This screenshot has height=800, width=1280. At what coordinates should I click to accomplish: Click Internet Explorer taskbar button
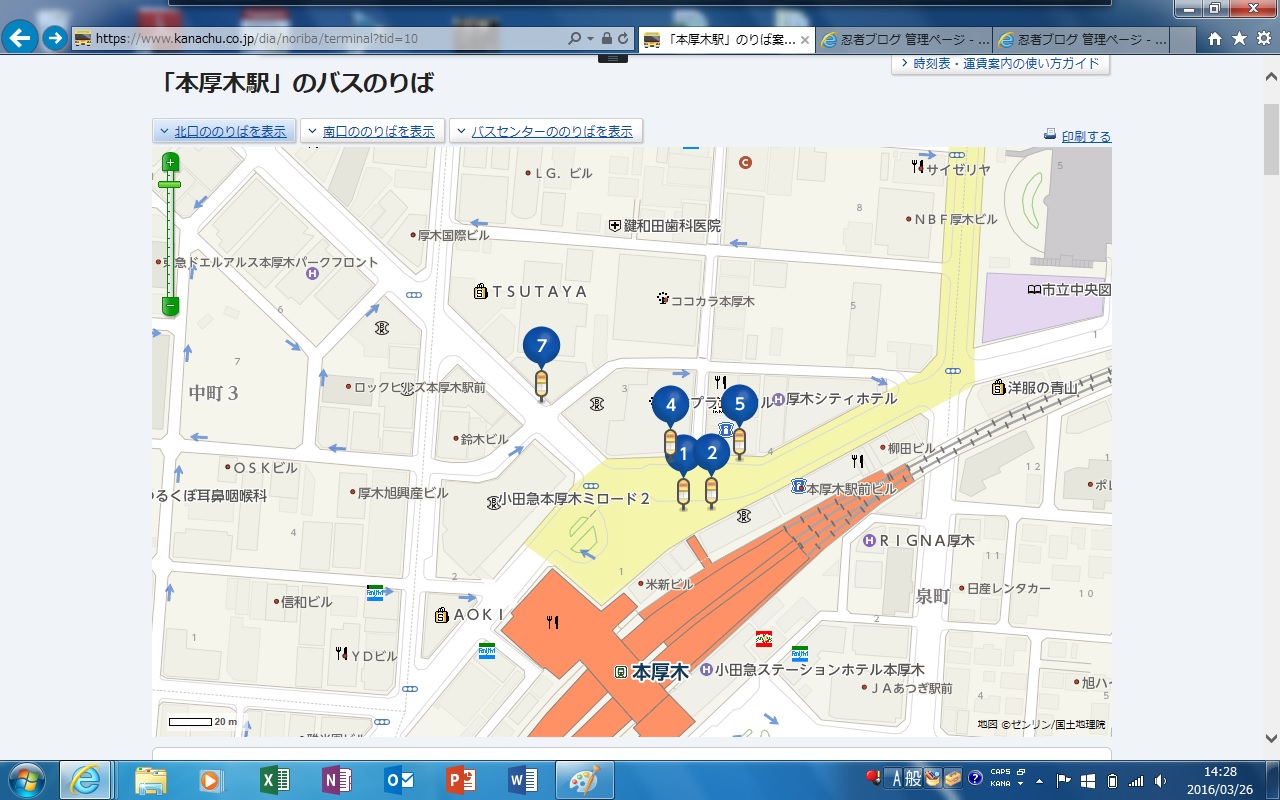click(x=86, y=780)
